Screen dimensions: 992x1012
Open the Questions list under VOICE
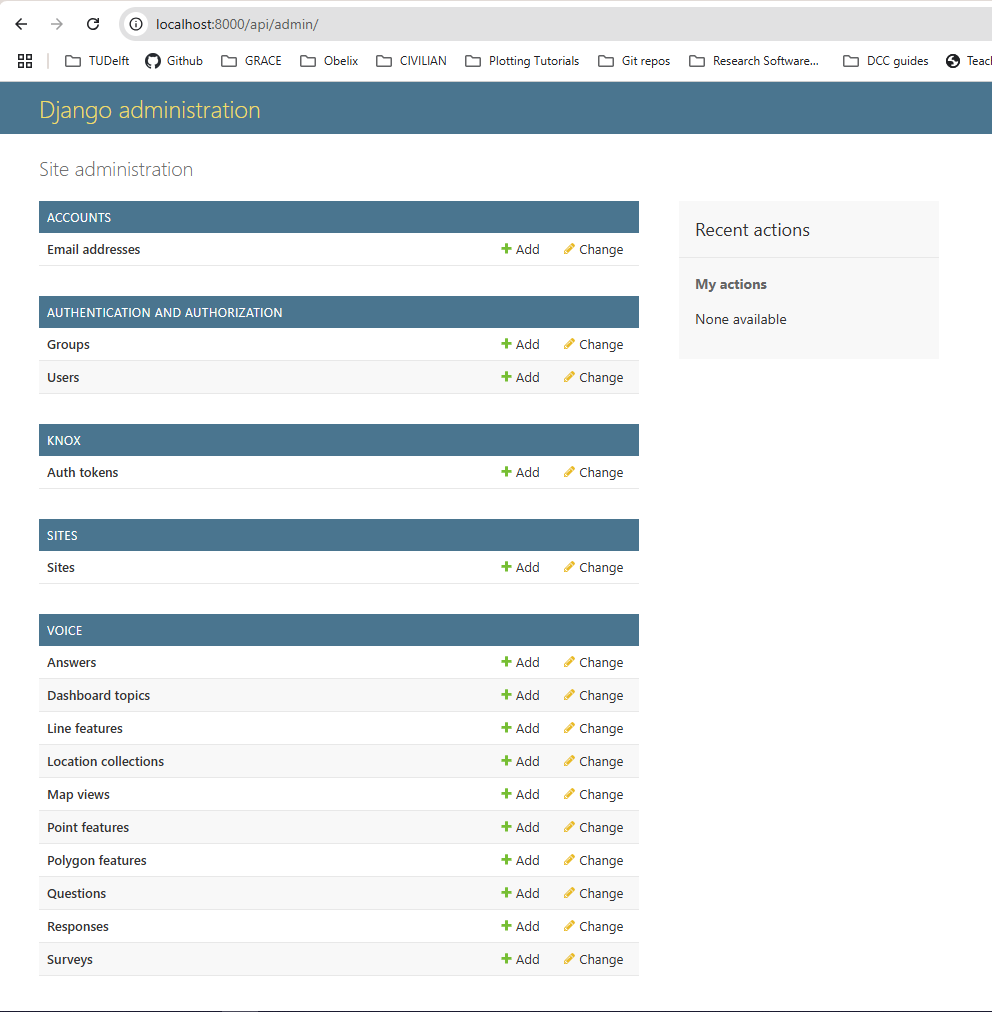pyautogui.click(x=76, y=893)
